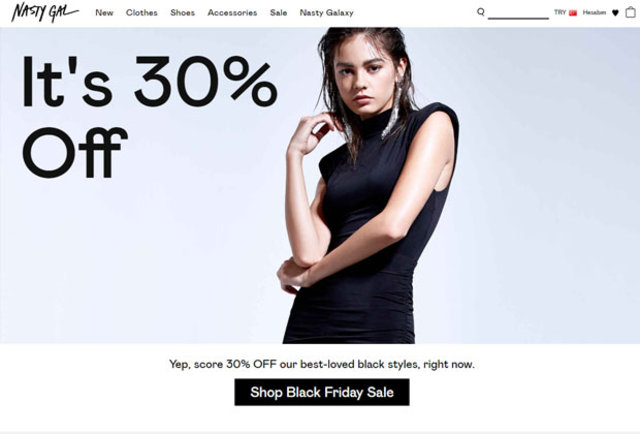640x434 pixels.
Task: Open the shopping bag icon
Action: point(630,12)
